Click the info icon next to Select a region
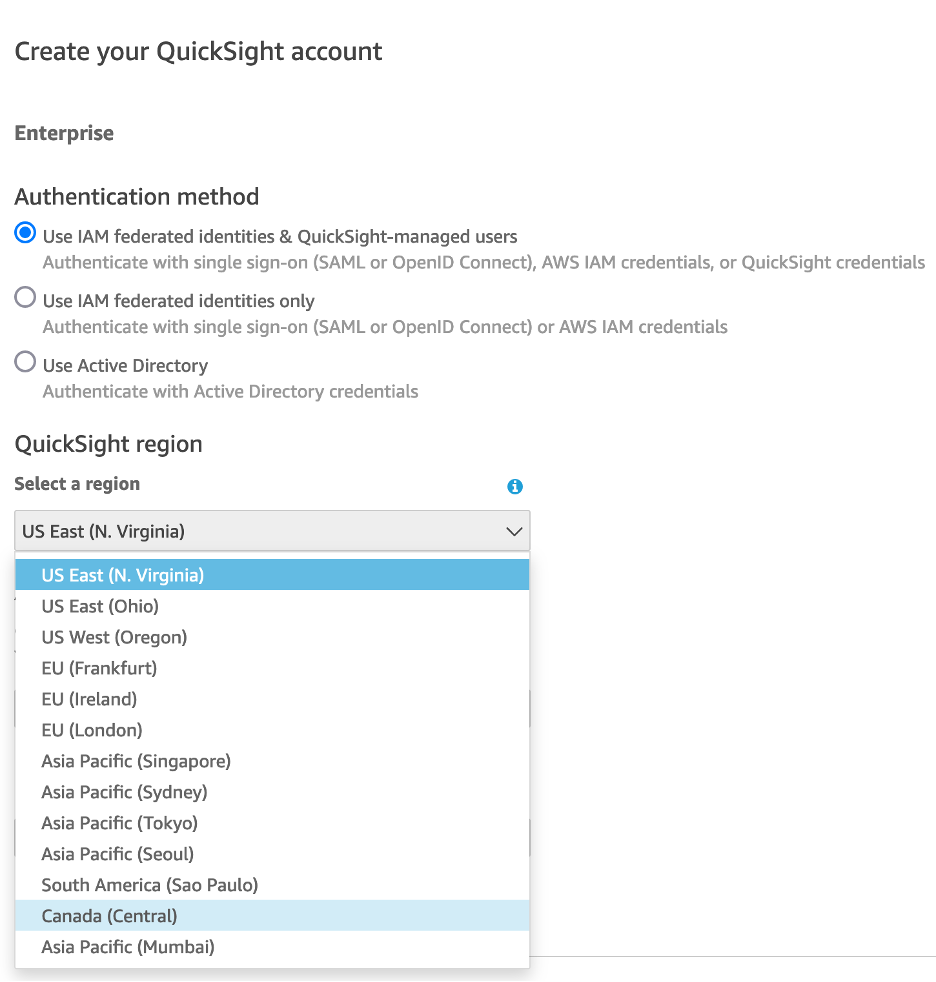Viewport: 936px width, 982px height. click(x=515, y=486)
